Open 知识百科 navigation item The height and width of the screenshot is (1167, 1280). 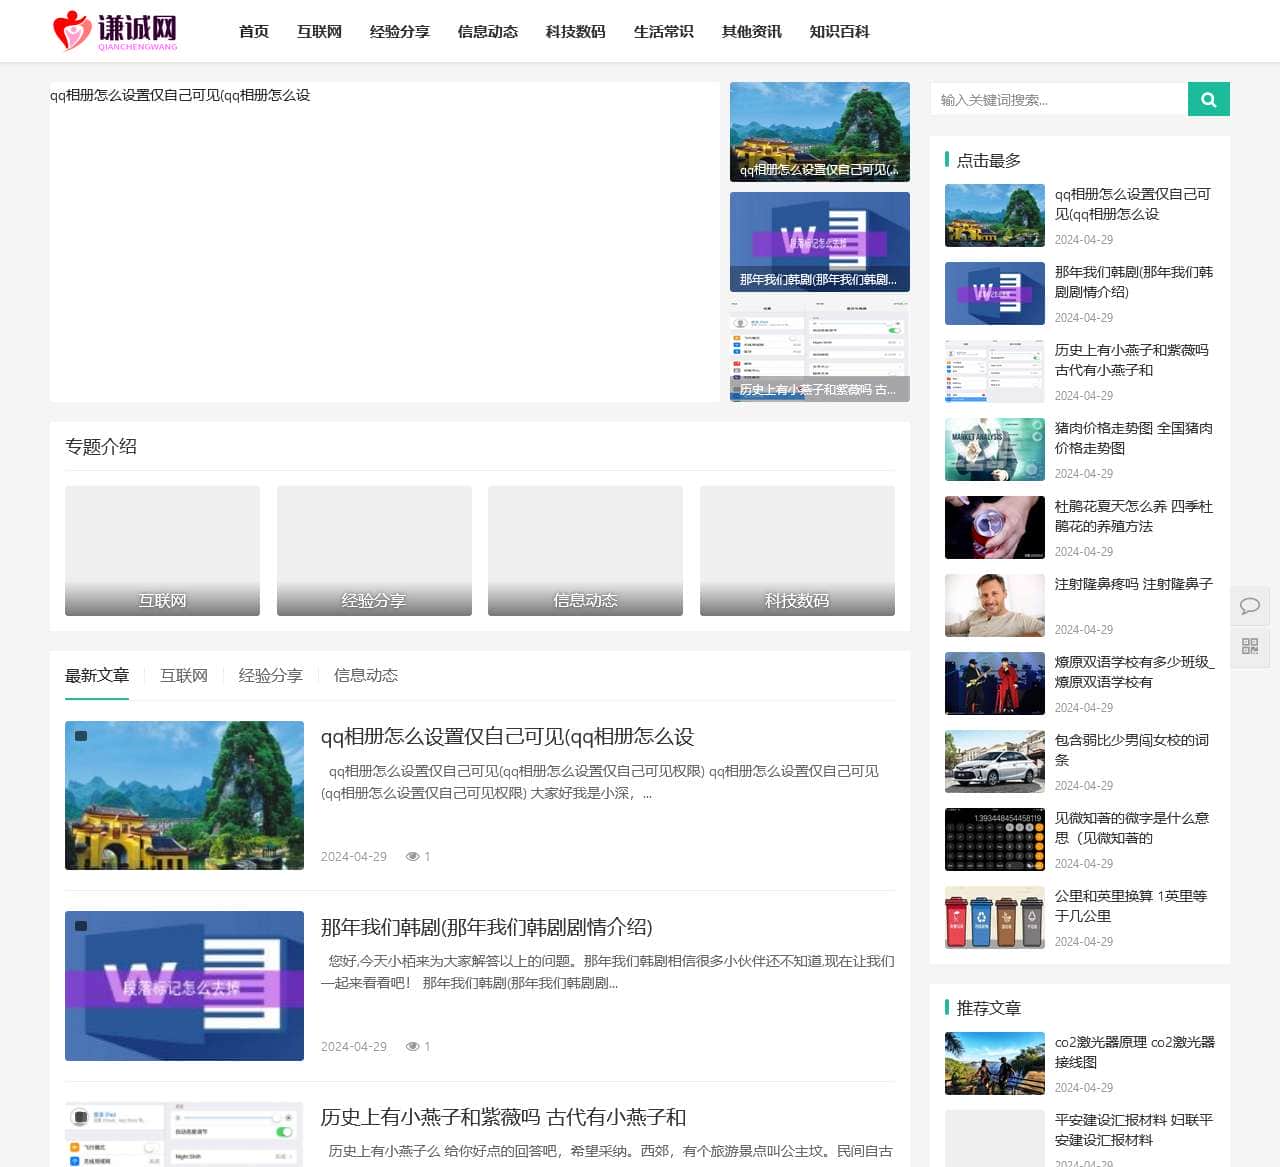click(x=839, y=31)
